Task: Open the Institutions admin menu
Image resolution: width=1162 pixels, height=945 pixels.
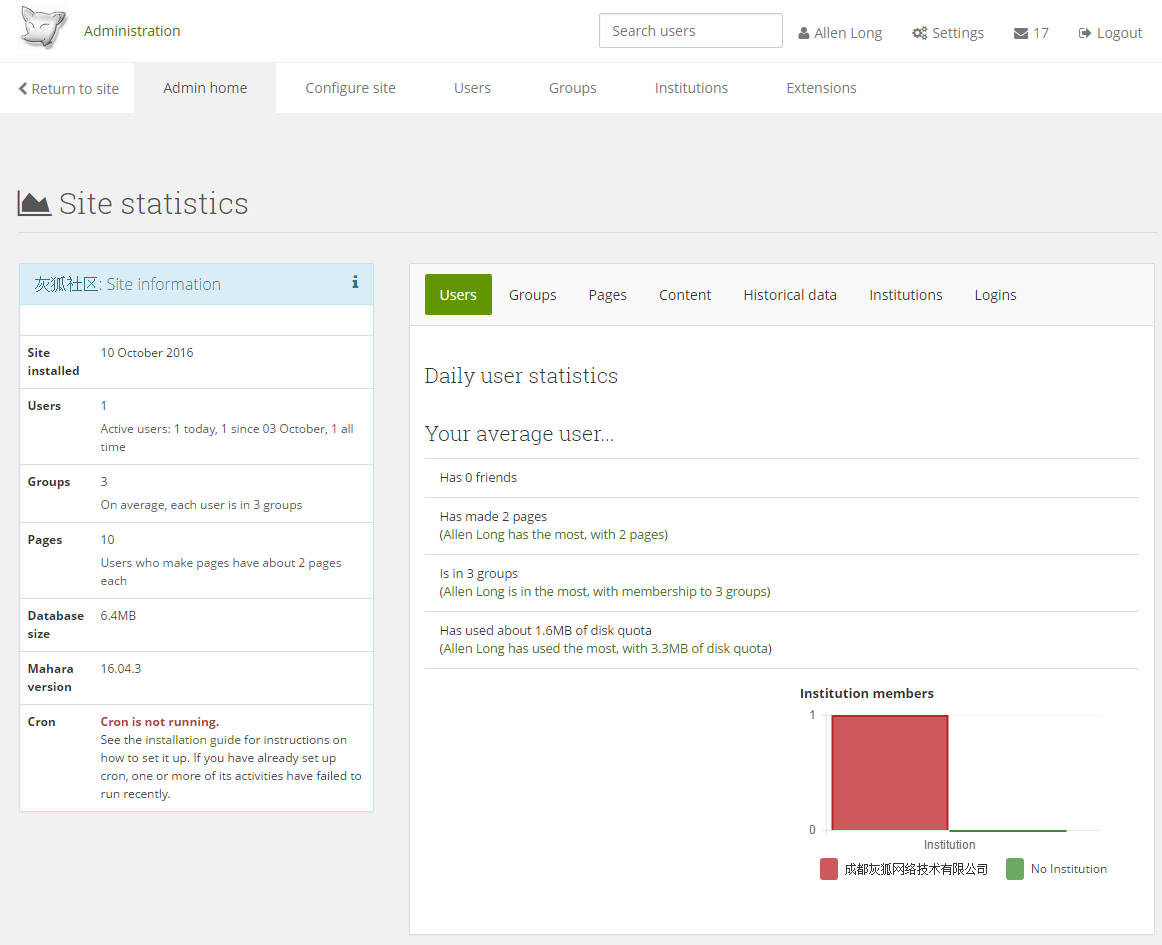Action: click(691, 88)
